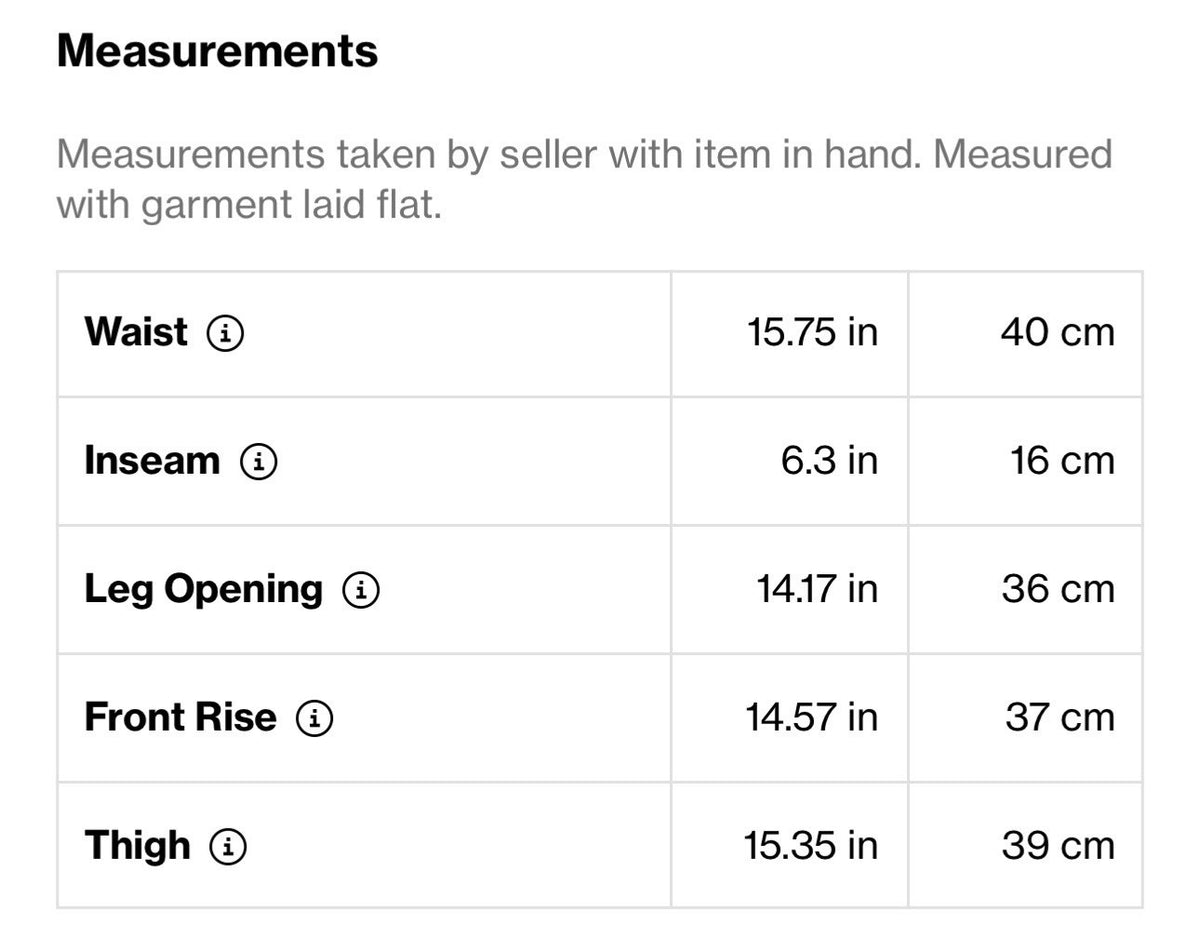The image size is (1200, 939).
Task: Open the info icon beside Leg Opening
Action: [x=361, y=589]
